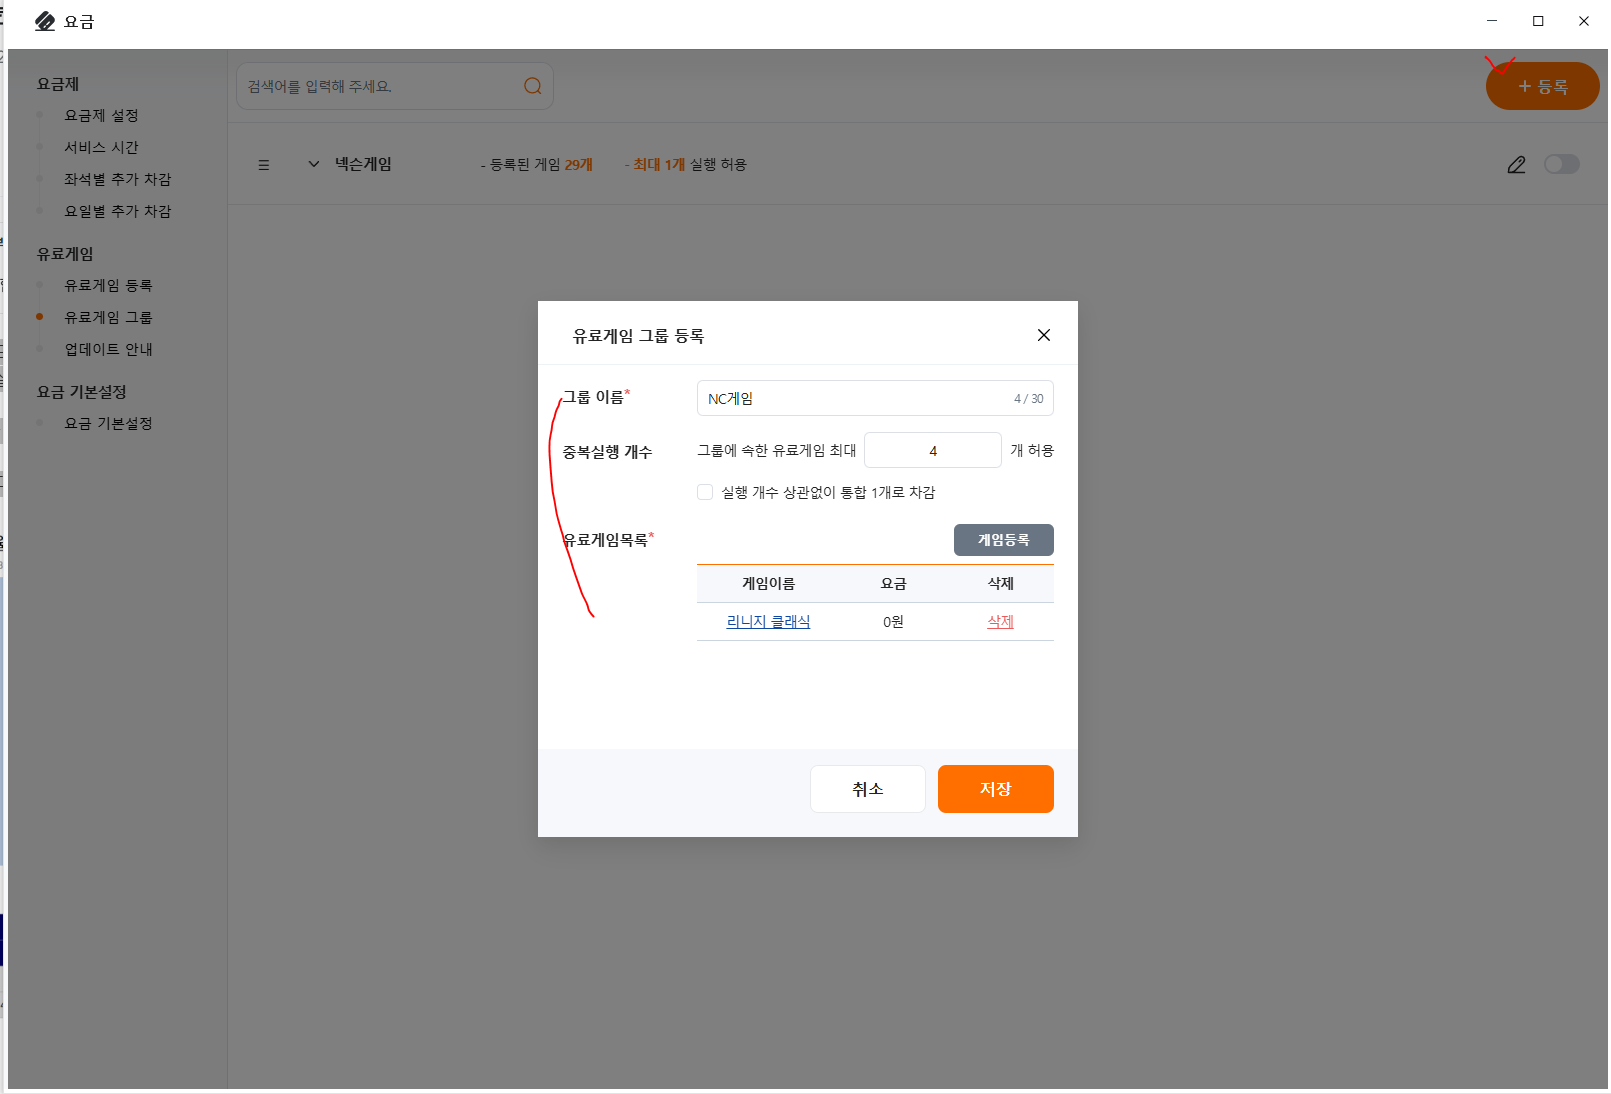
Task: Click the 중복실행 개수 number field
Action: coord(932,450)
